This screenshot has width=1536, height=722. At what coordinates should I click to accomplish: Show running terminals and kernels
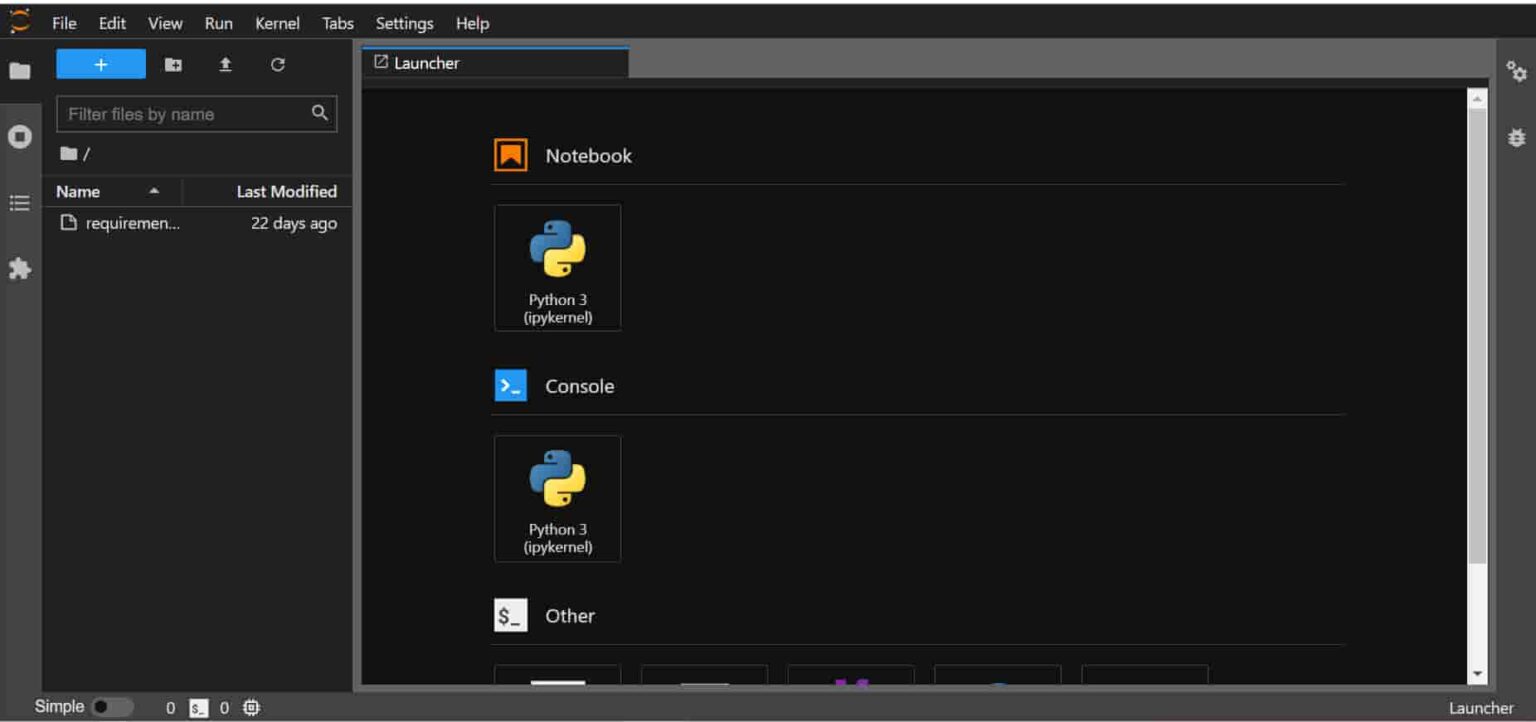click(20, 136)
